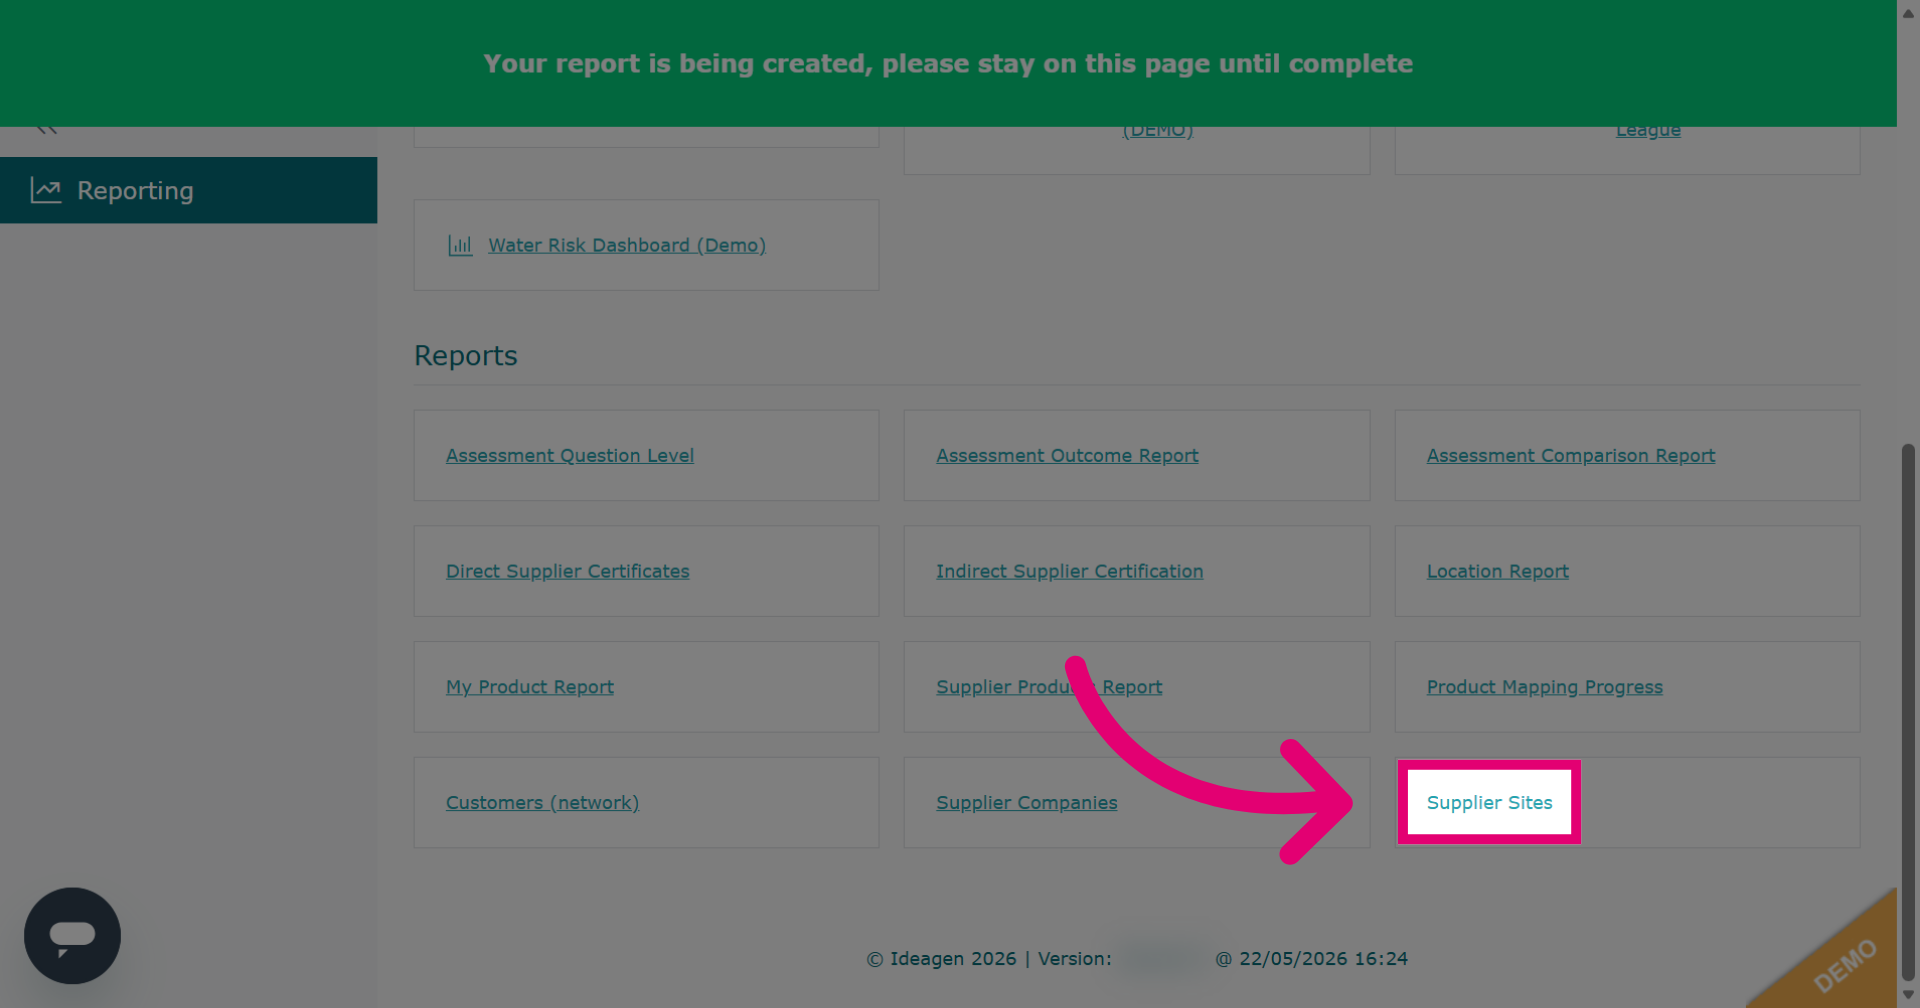1920x1008 pixels.
Task: Open the Assessment Outcome Report
Action: point(1067,455)
